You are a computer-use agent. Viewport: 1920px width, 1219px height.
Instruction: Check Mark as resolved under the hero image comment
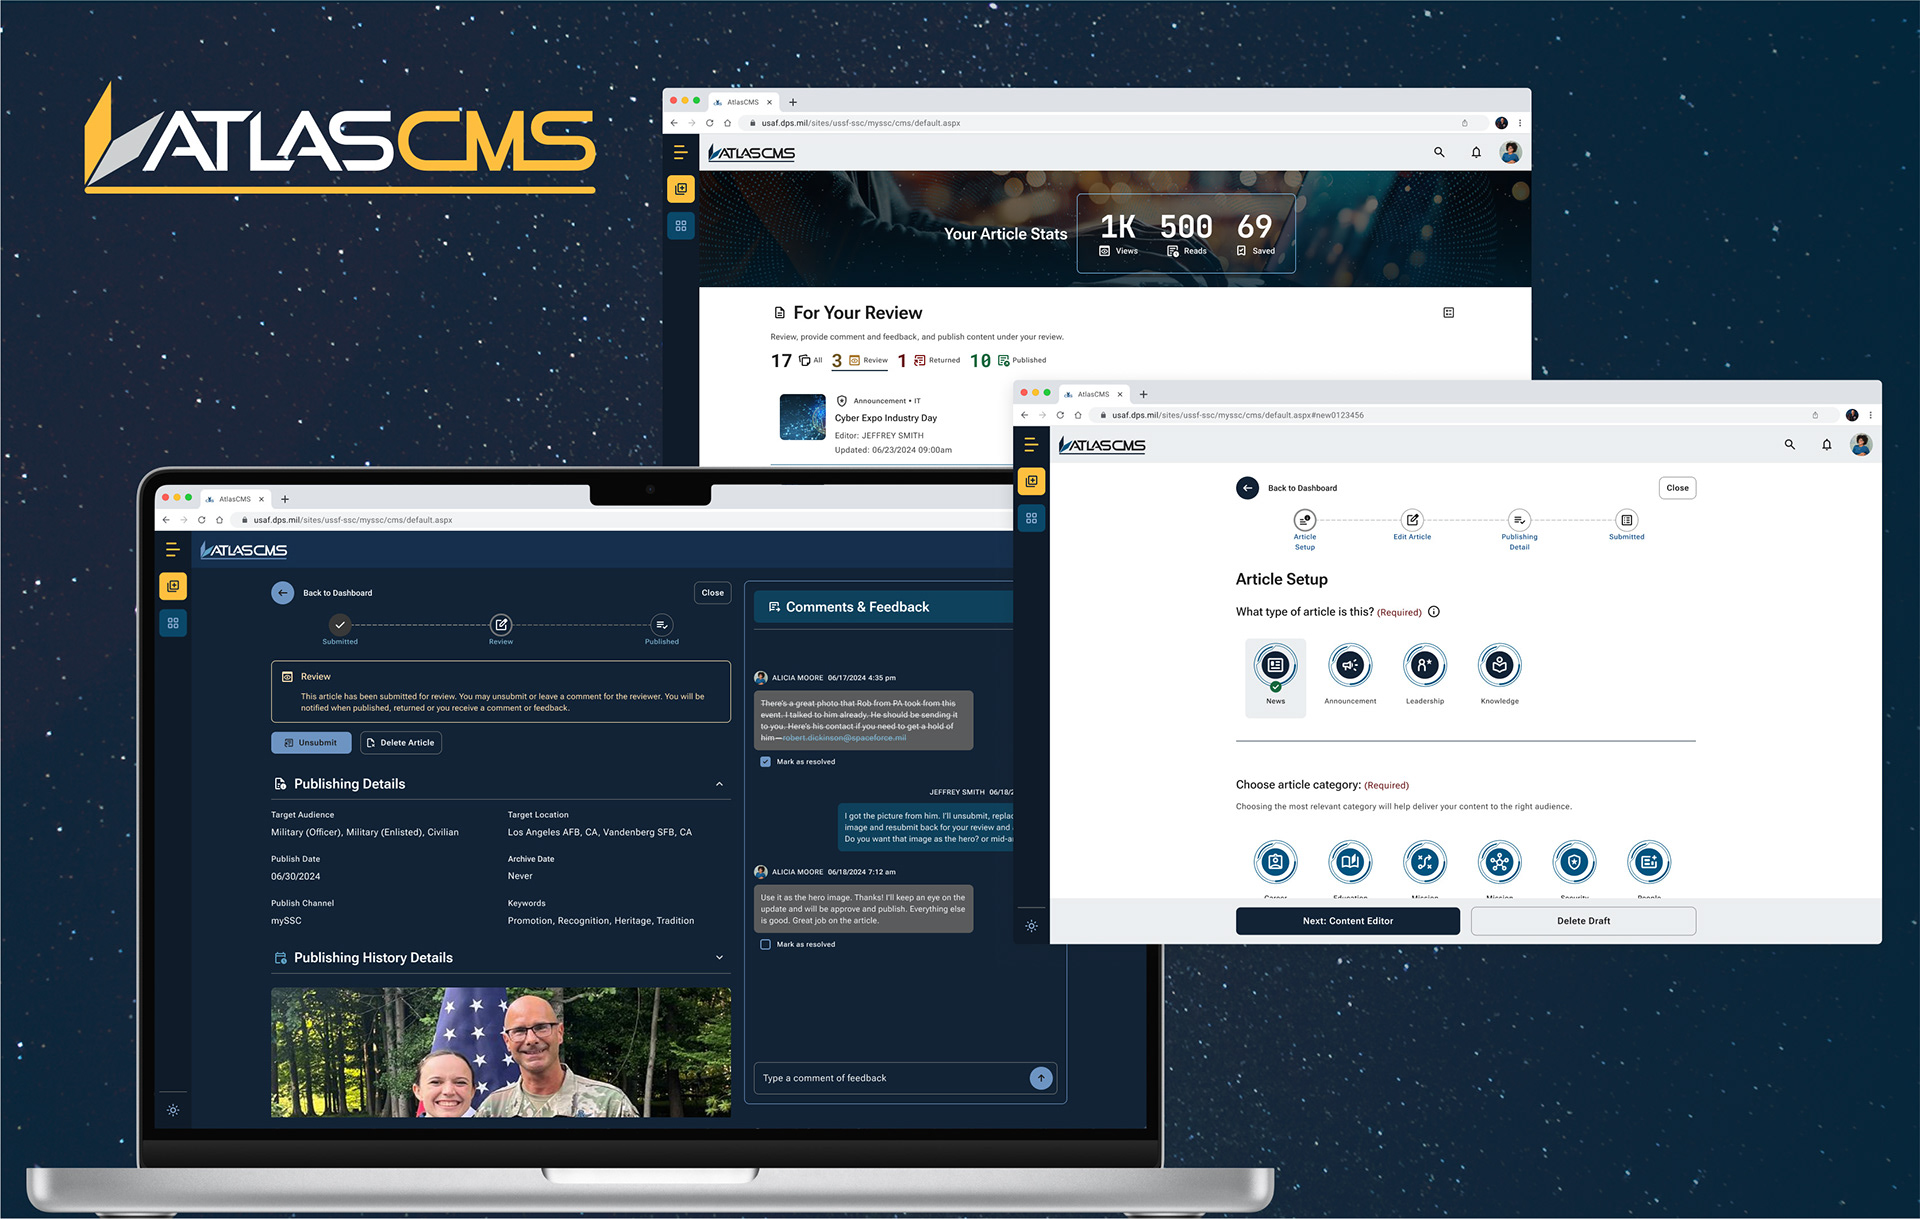coord(765,944)
